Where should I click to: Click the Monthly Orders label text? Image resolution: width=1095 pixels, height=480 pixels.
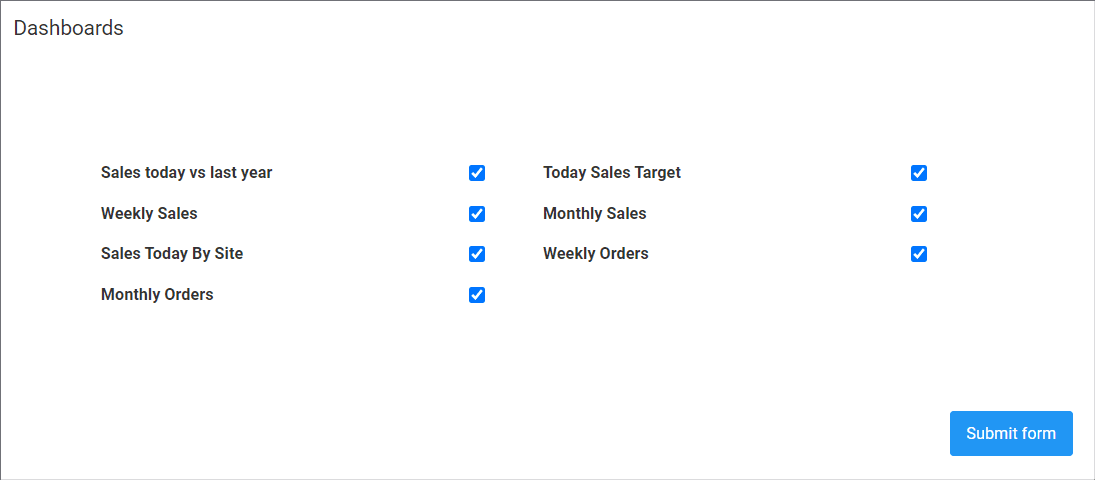[157, 295]
